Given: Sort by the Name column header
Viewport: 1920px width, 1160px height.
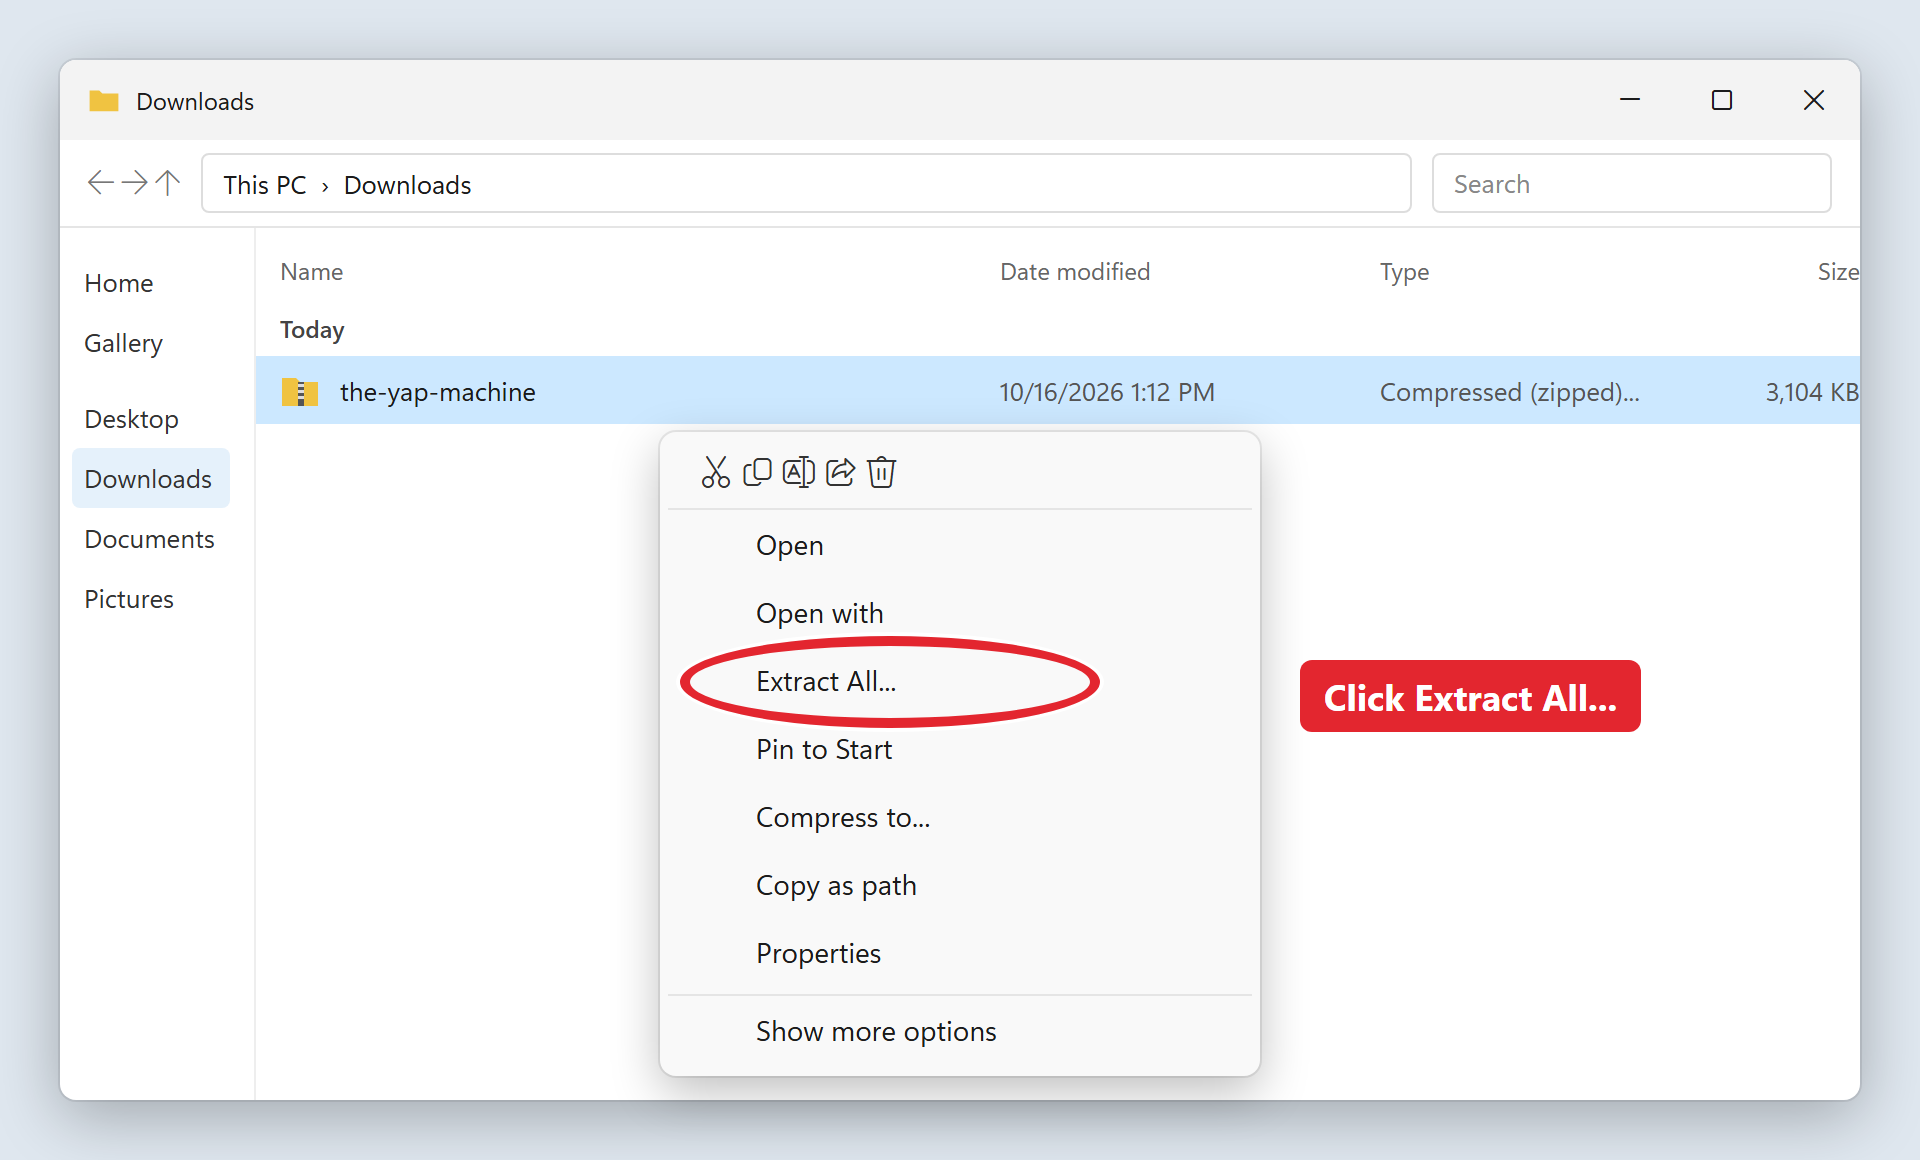Looking at the screenshot, I should tap(311, 272).
